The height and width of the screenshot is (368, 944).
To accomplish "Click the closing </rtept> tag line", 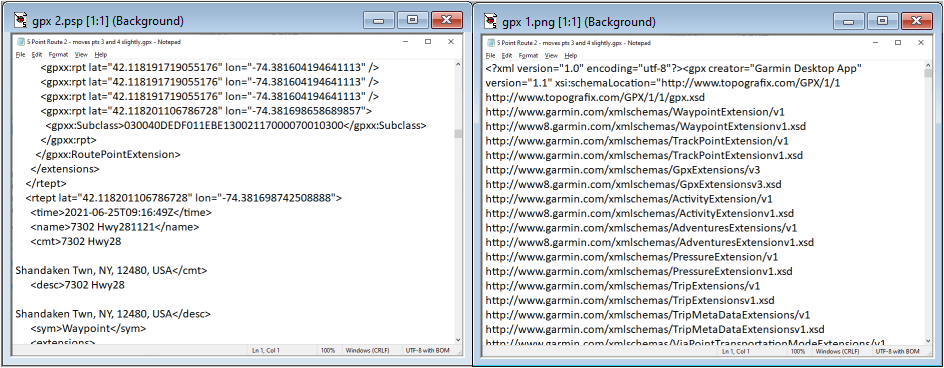I will click(46, 183).
